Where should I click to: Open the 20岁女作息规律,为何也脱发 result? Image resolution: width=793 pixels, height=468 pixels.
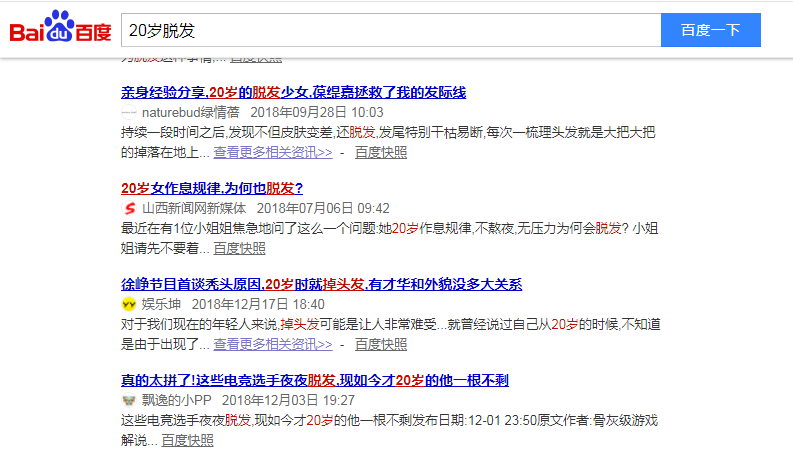pyautogui.click(x=212, y=188)
